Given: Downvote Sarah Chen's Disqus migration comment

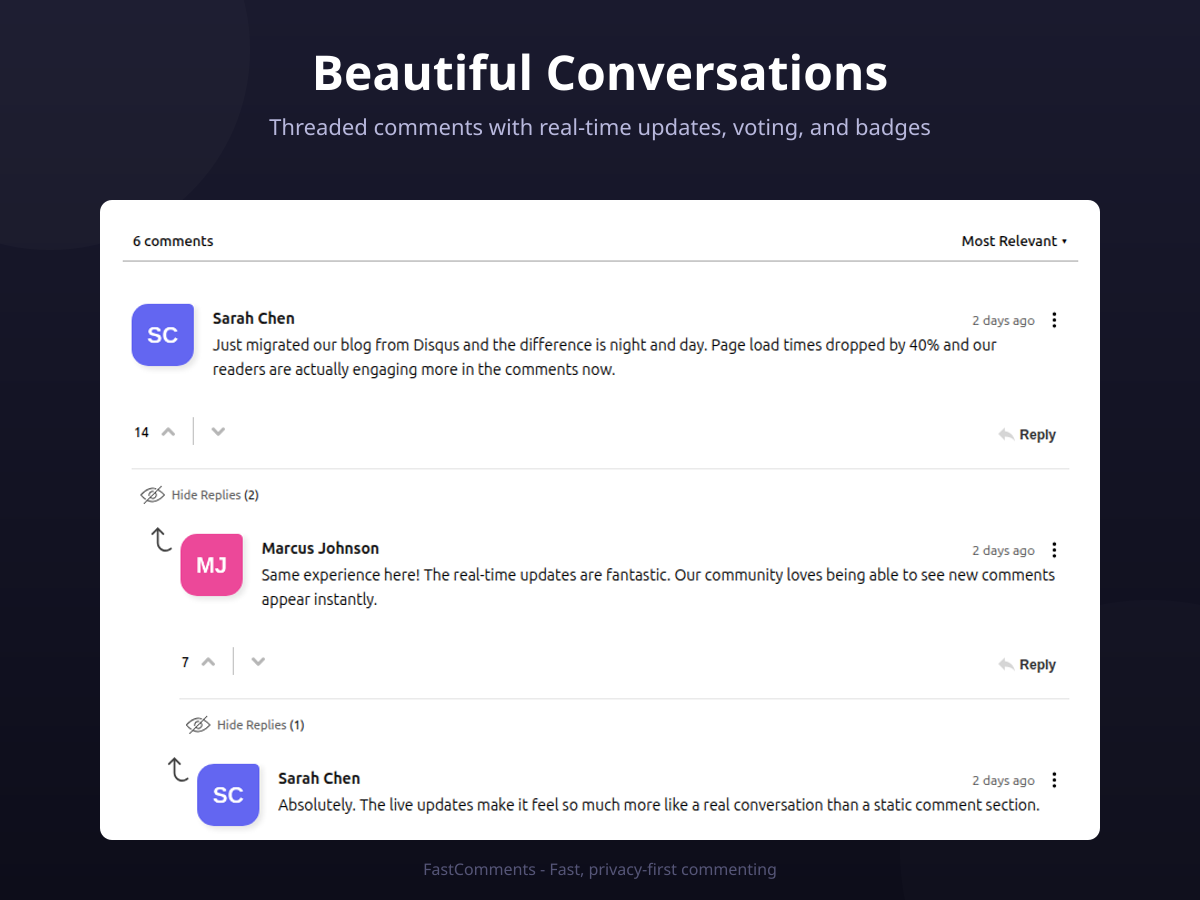Looking at the screenshot, I should tap(218, 432).
